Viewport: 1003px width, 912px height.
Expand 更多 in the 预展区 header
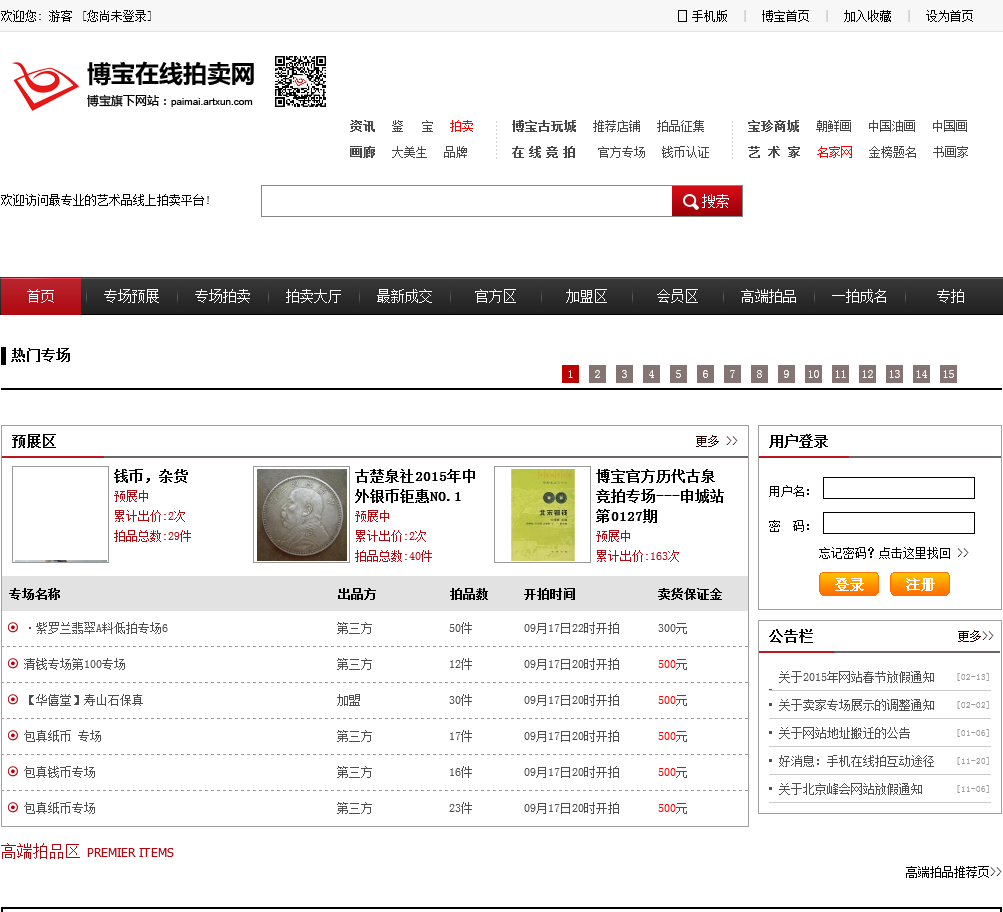pos(716,441)
